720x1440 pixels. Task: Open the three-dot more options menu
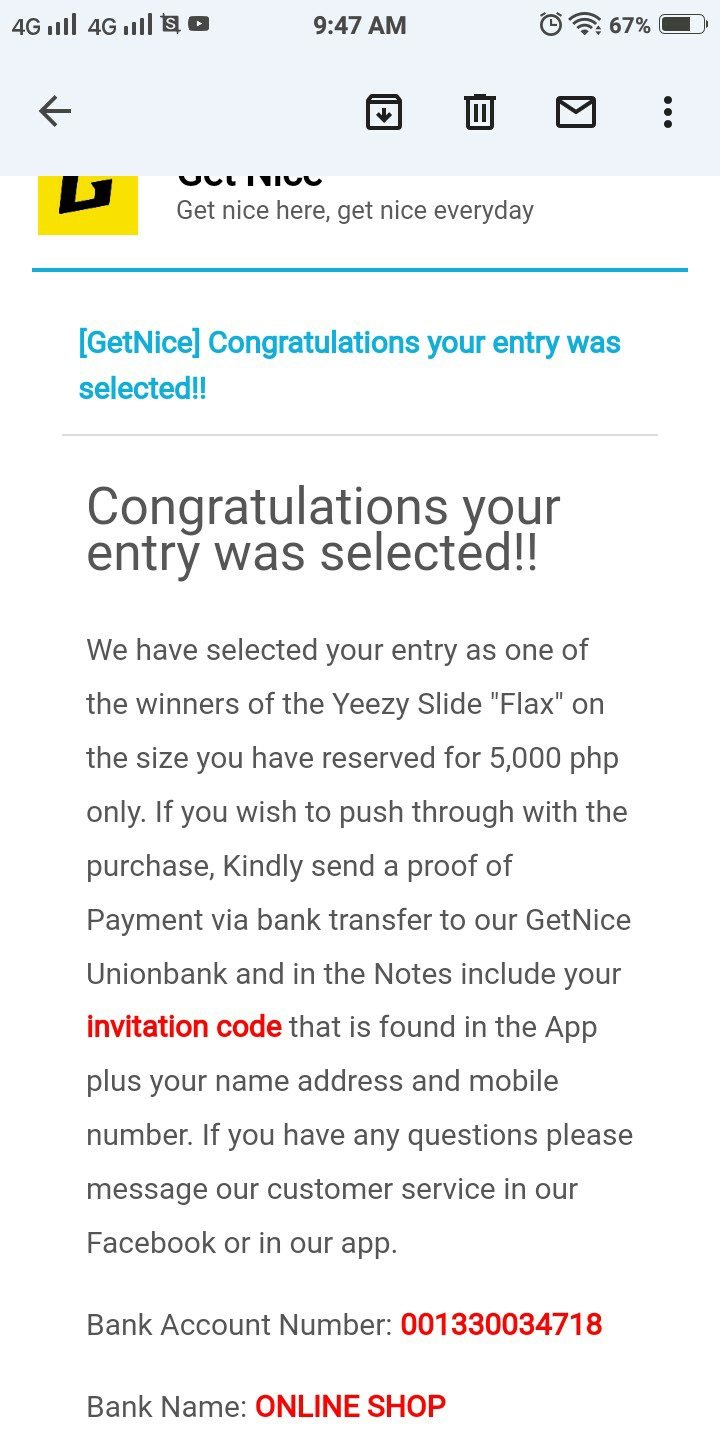pos(668,112)
